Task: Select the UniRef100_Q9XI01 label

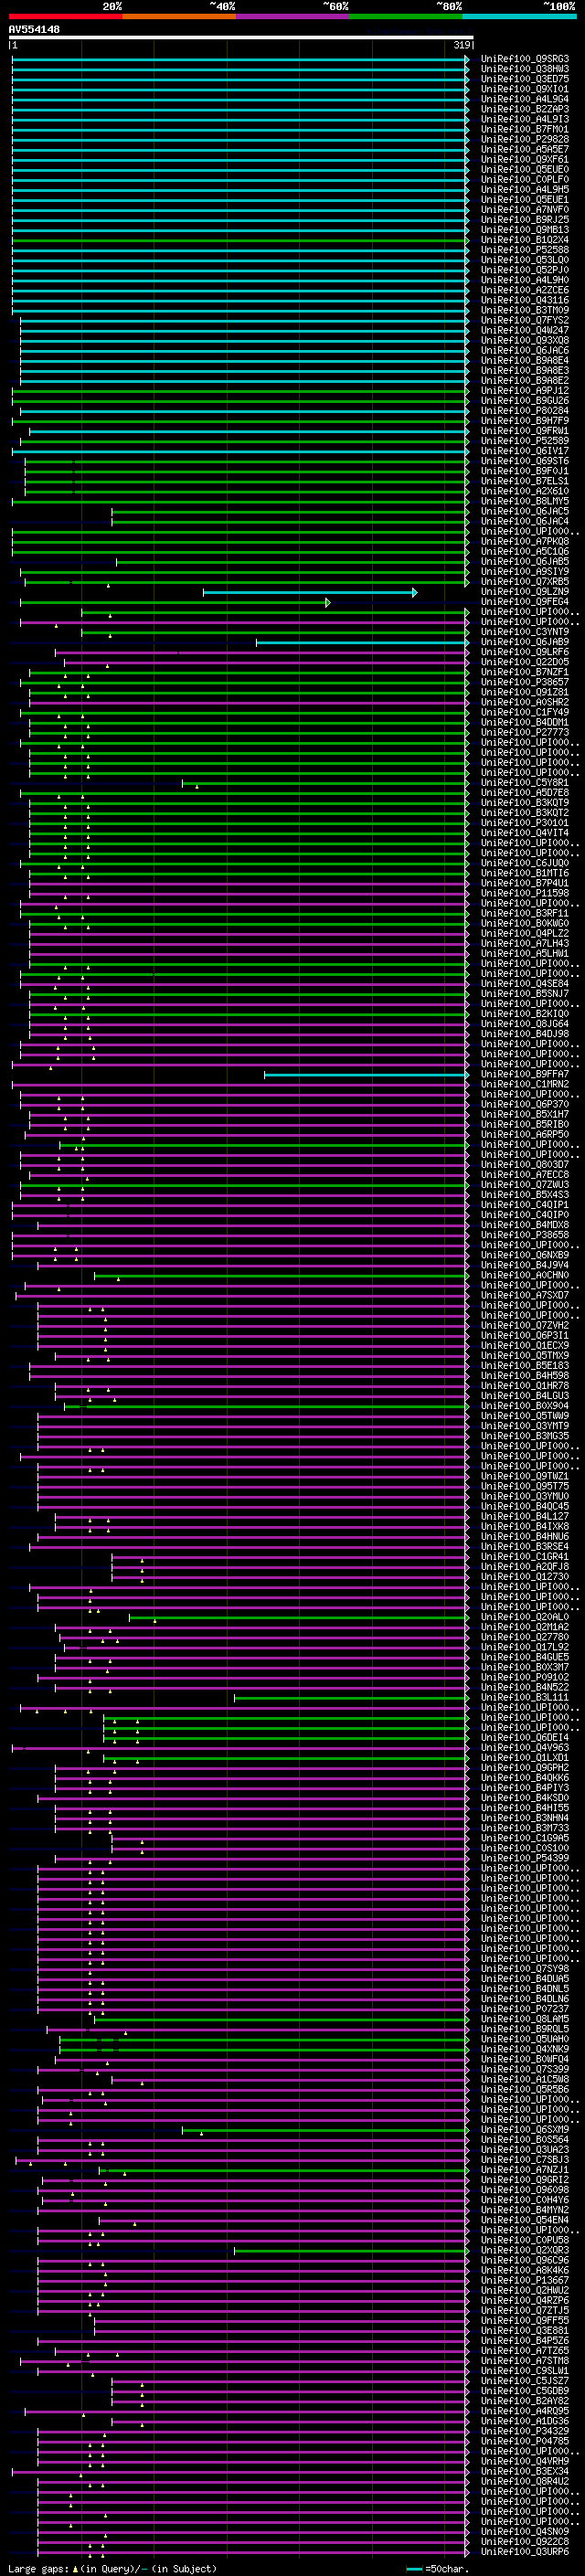Action: tap(524, 89)
